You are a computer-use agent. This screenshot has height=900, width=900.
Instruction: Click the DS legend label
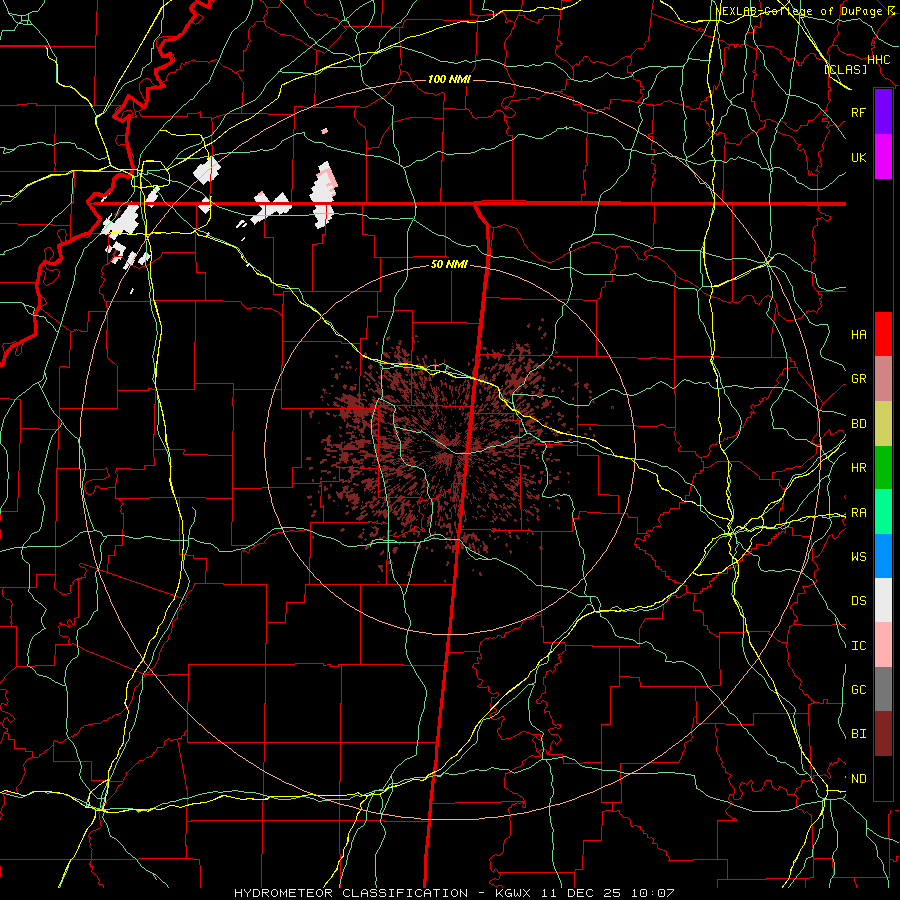click(x=858, y=601)
